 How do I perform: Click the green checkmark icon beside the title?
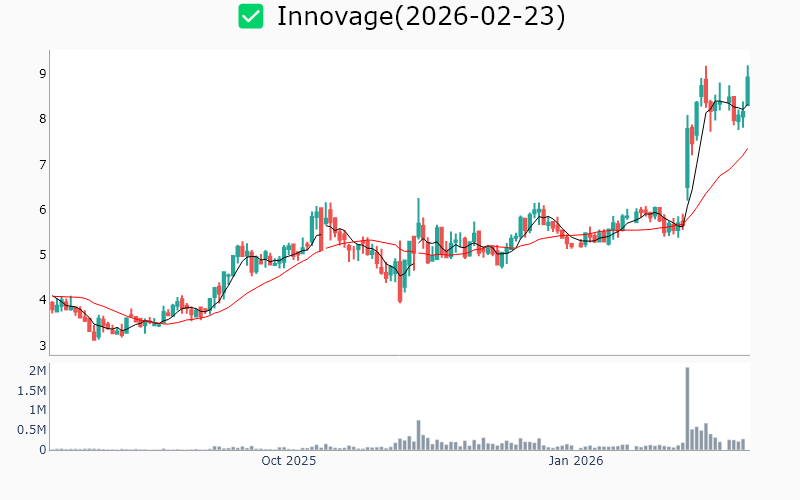coord(251,17)
